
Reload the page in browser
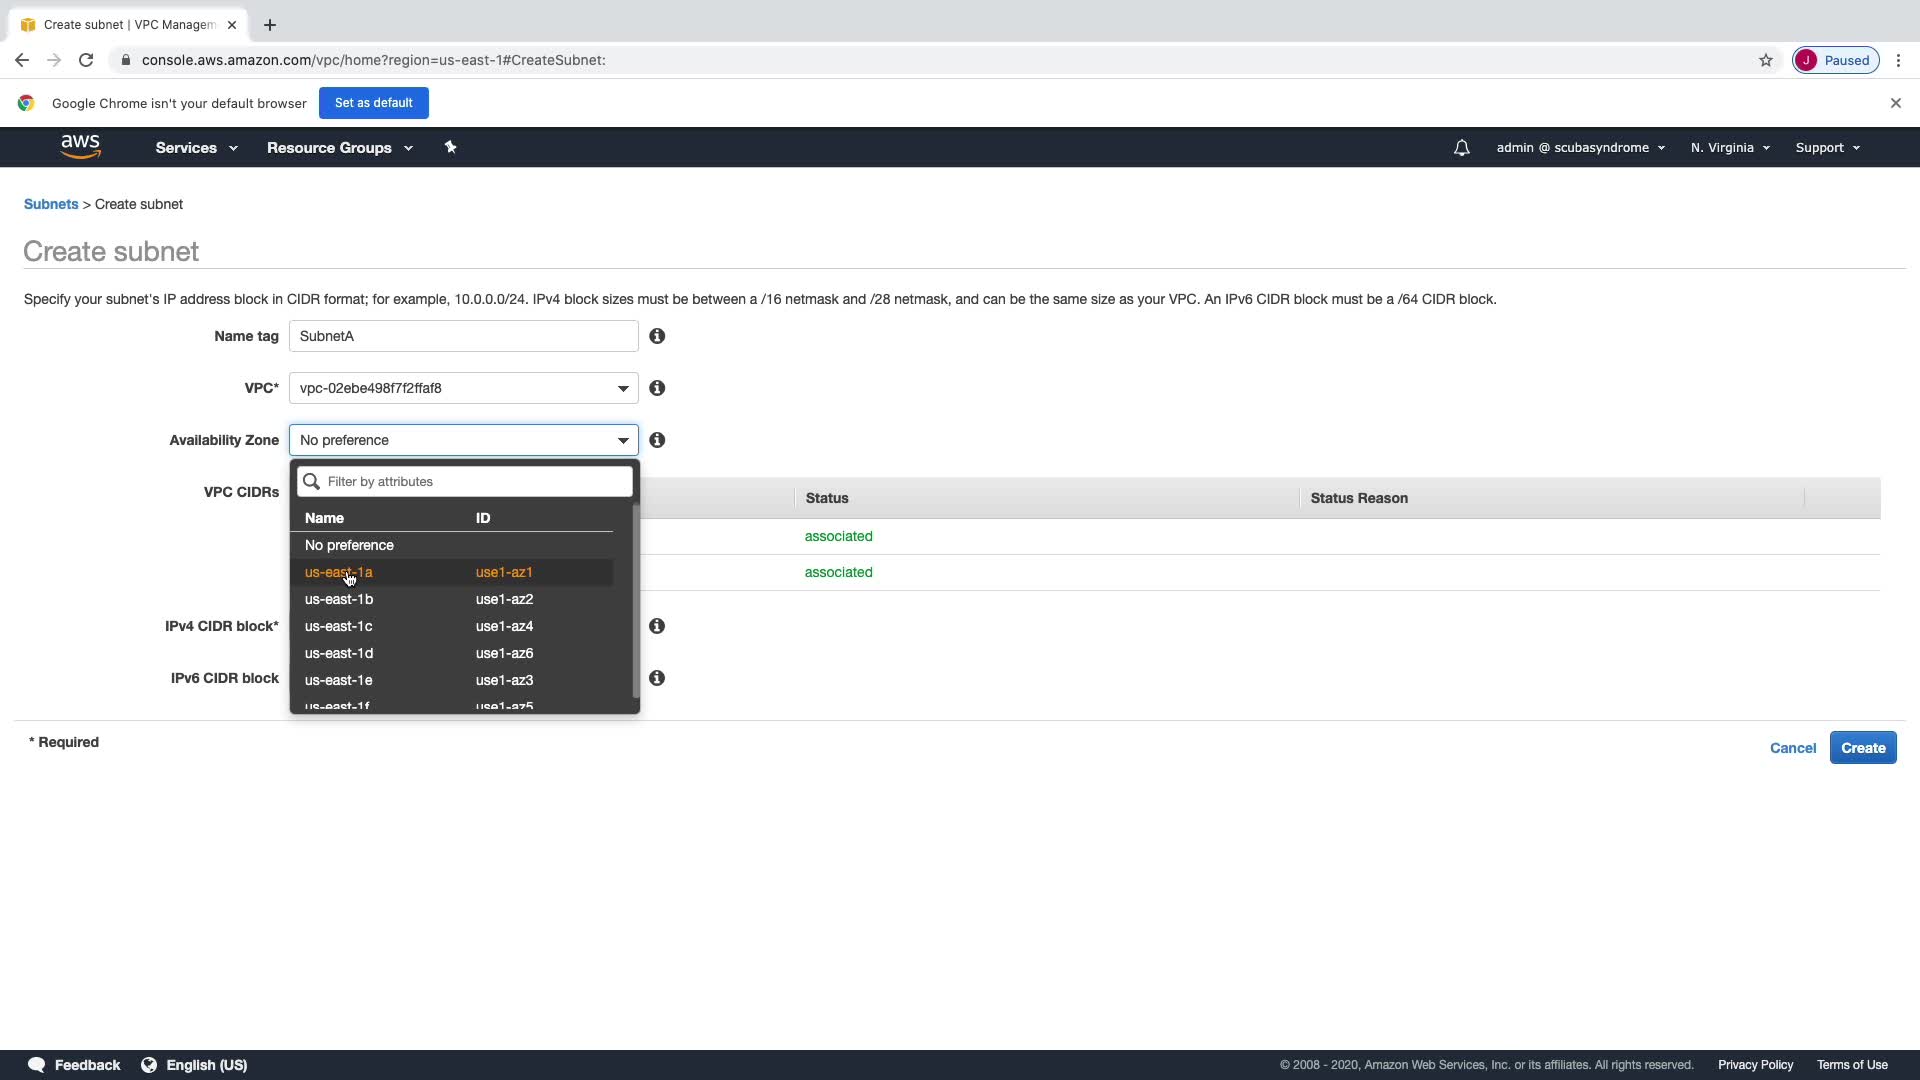pos(86,60)
